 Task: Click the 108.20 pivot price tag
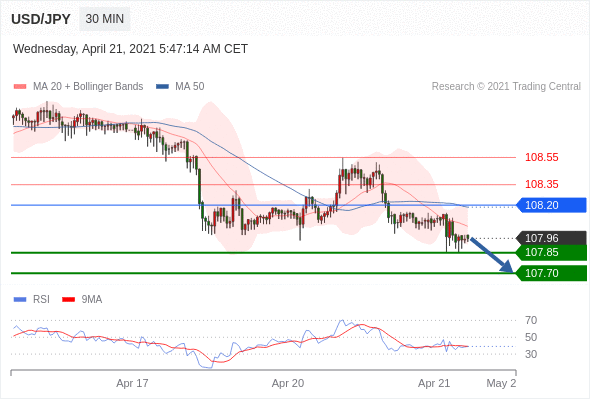[552, 205]
